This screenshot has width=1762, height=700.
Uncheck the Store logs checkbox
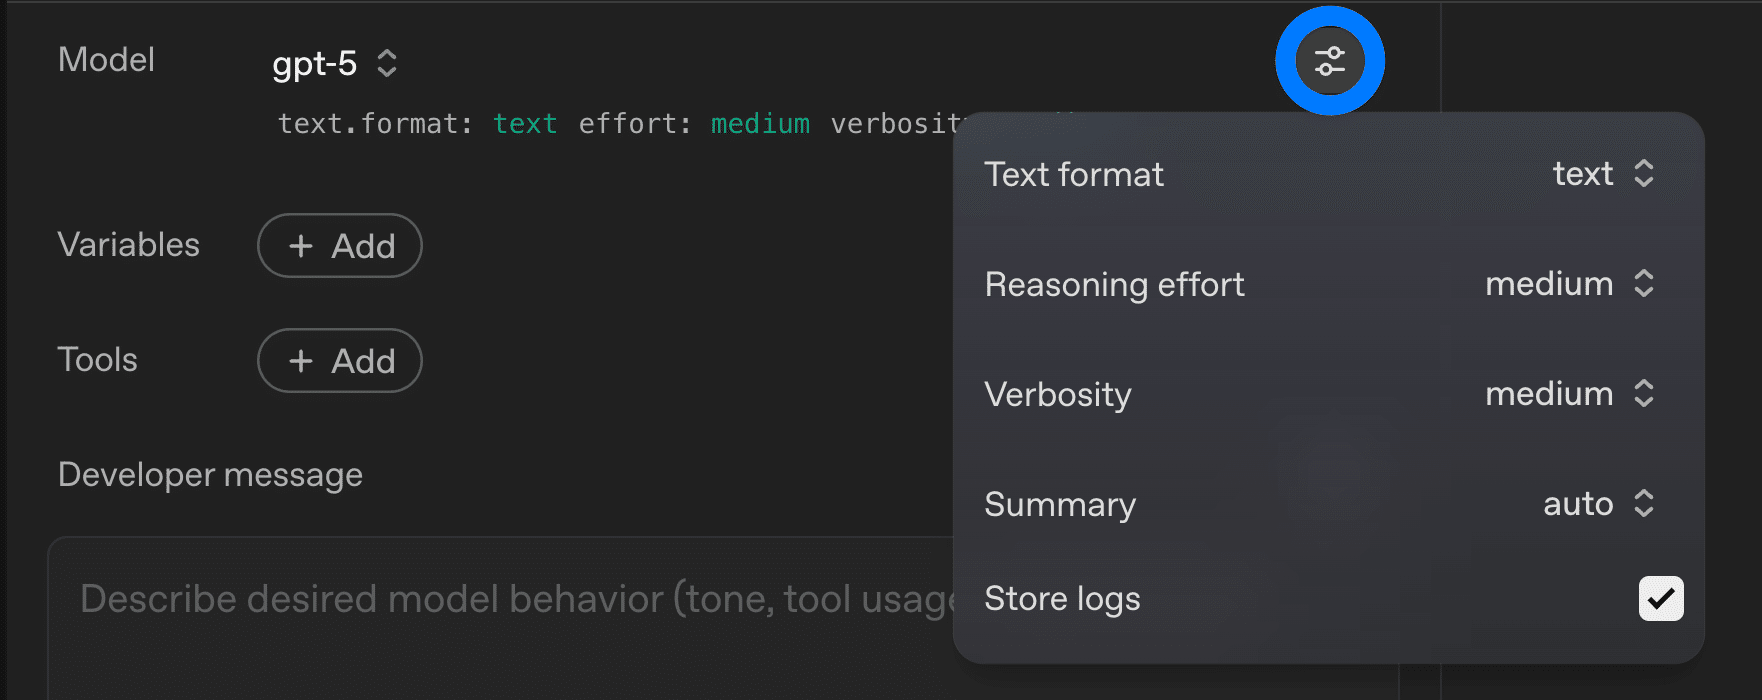1660,599
